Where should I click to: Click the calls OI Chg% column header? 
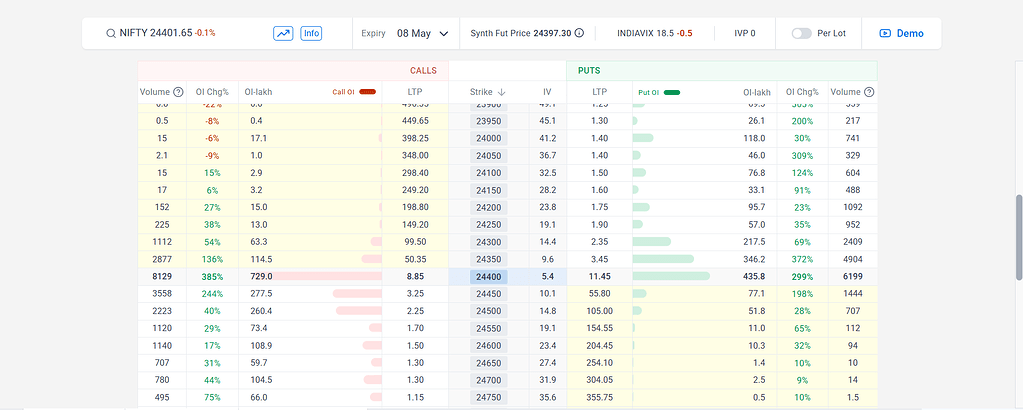[x=212, y=92]
